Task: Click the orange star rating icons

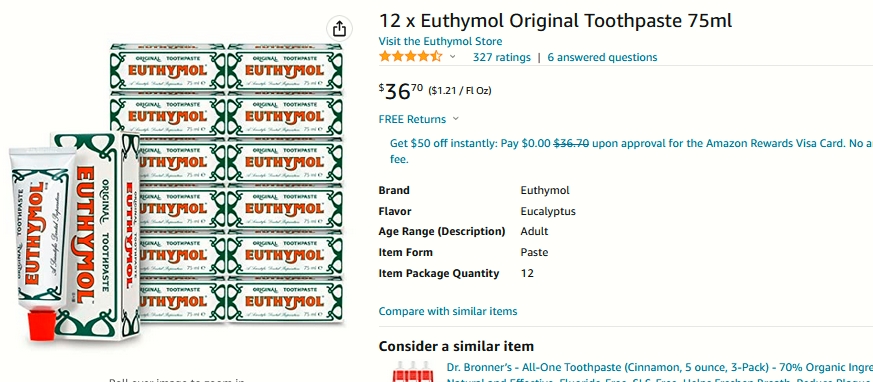Action: [x=410, y=57]
